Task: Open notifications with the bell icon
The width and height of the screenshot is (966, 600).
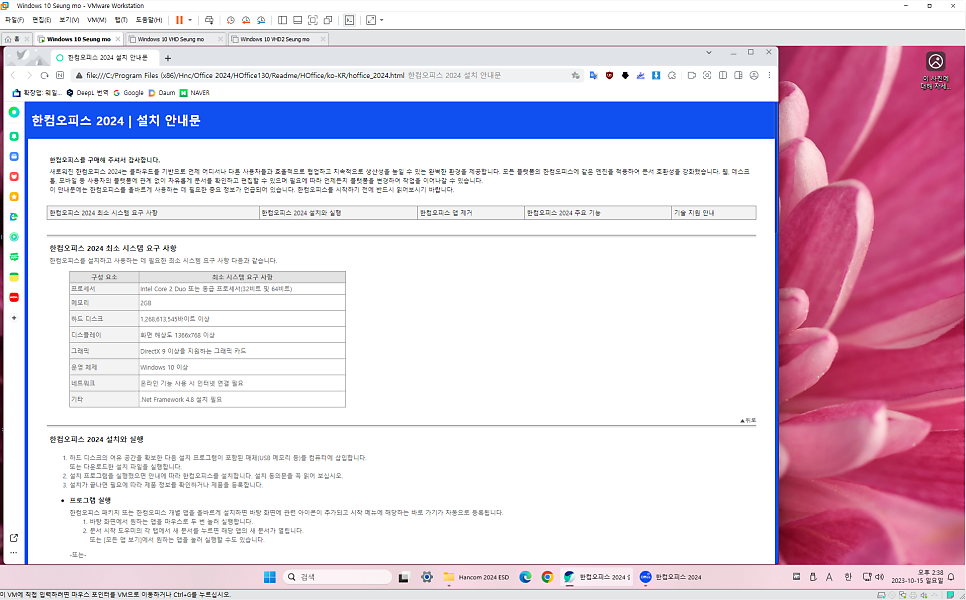Action: click(950, 576)
